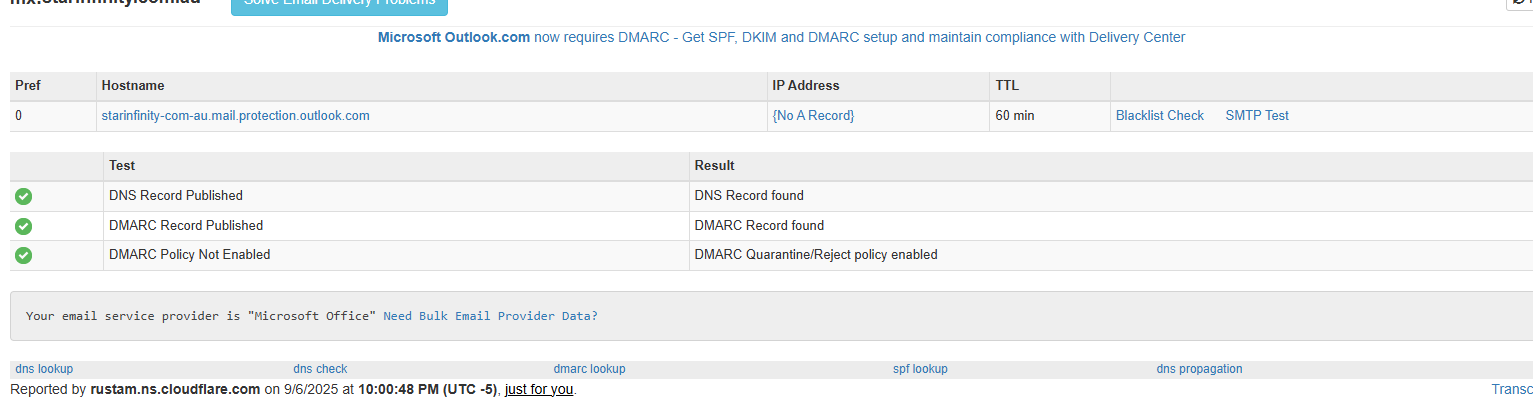Start the SMTP Test link
The image size is (1533, 409).
1256,116
